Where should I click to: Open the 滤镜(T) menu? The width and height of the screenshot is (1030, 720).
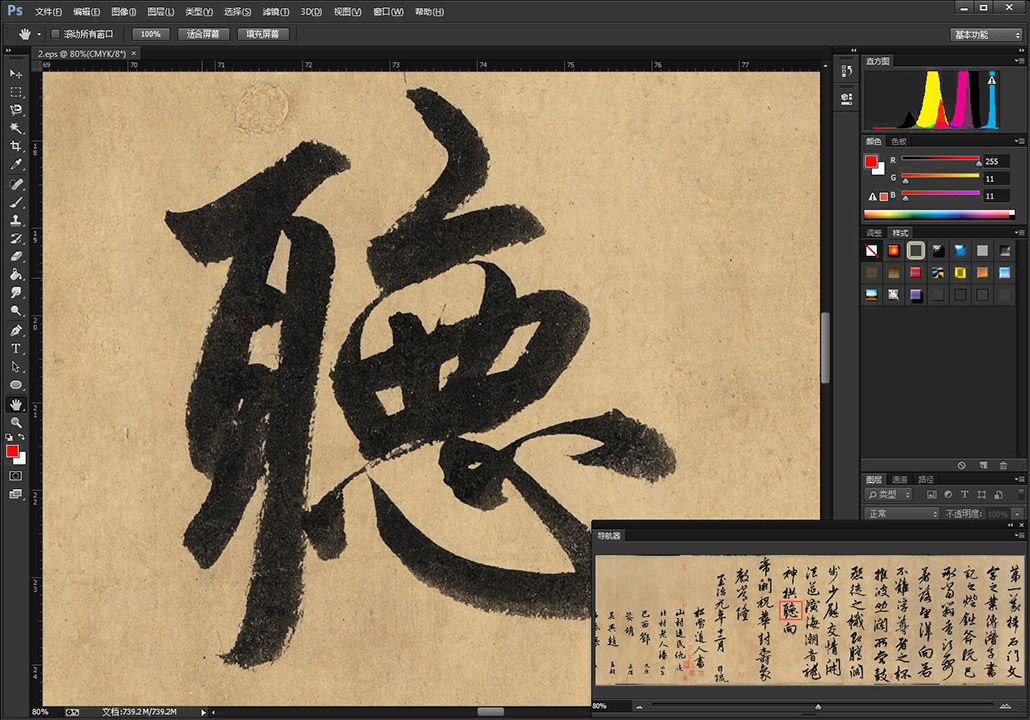point(275,12)
